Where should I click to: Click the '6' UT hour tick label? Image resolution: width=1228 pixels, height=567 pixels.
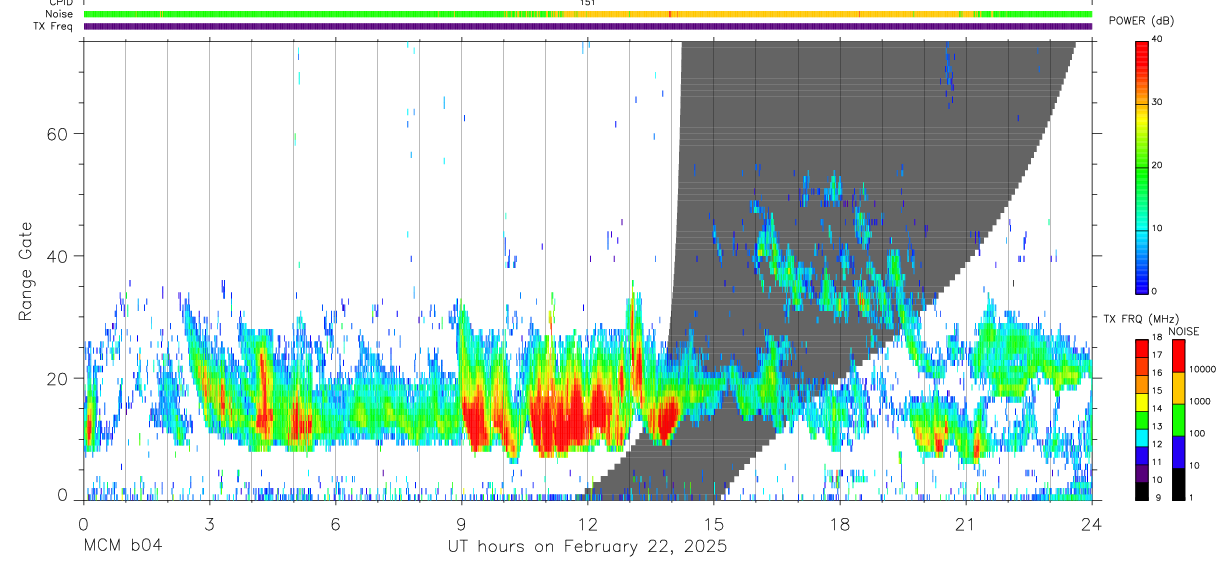point(336,523)
